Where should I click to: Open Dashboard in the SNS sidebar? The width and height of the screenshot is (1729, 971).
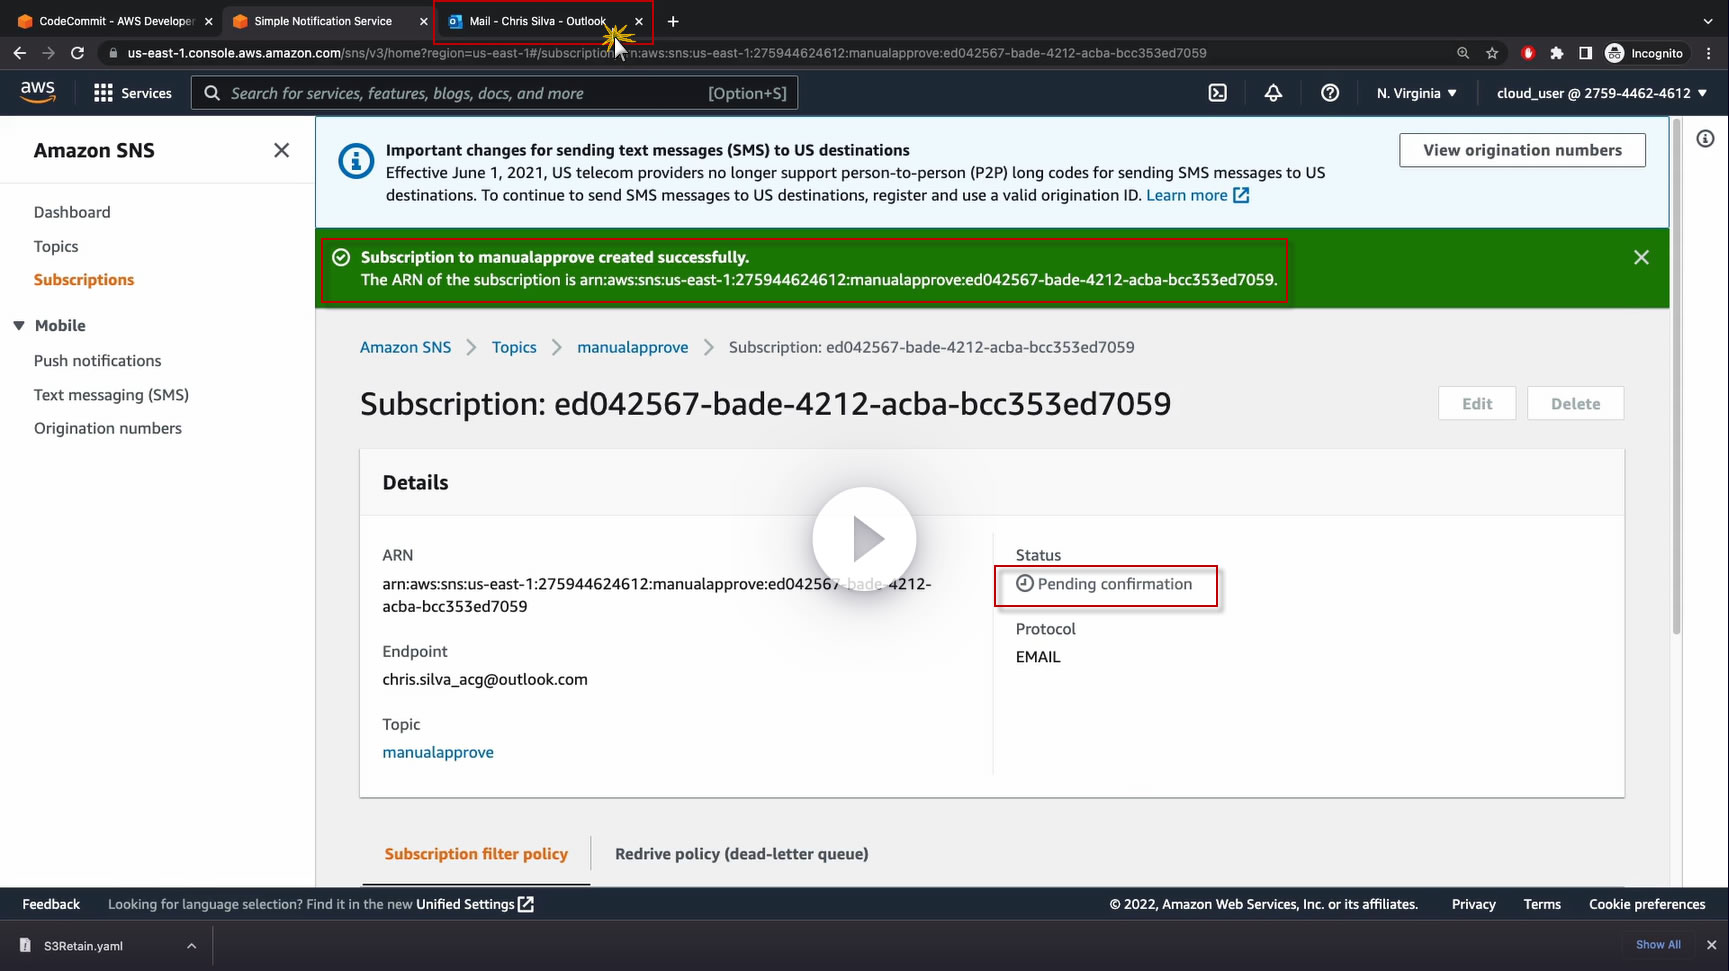coord(72,212)
